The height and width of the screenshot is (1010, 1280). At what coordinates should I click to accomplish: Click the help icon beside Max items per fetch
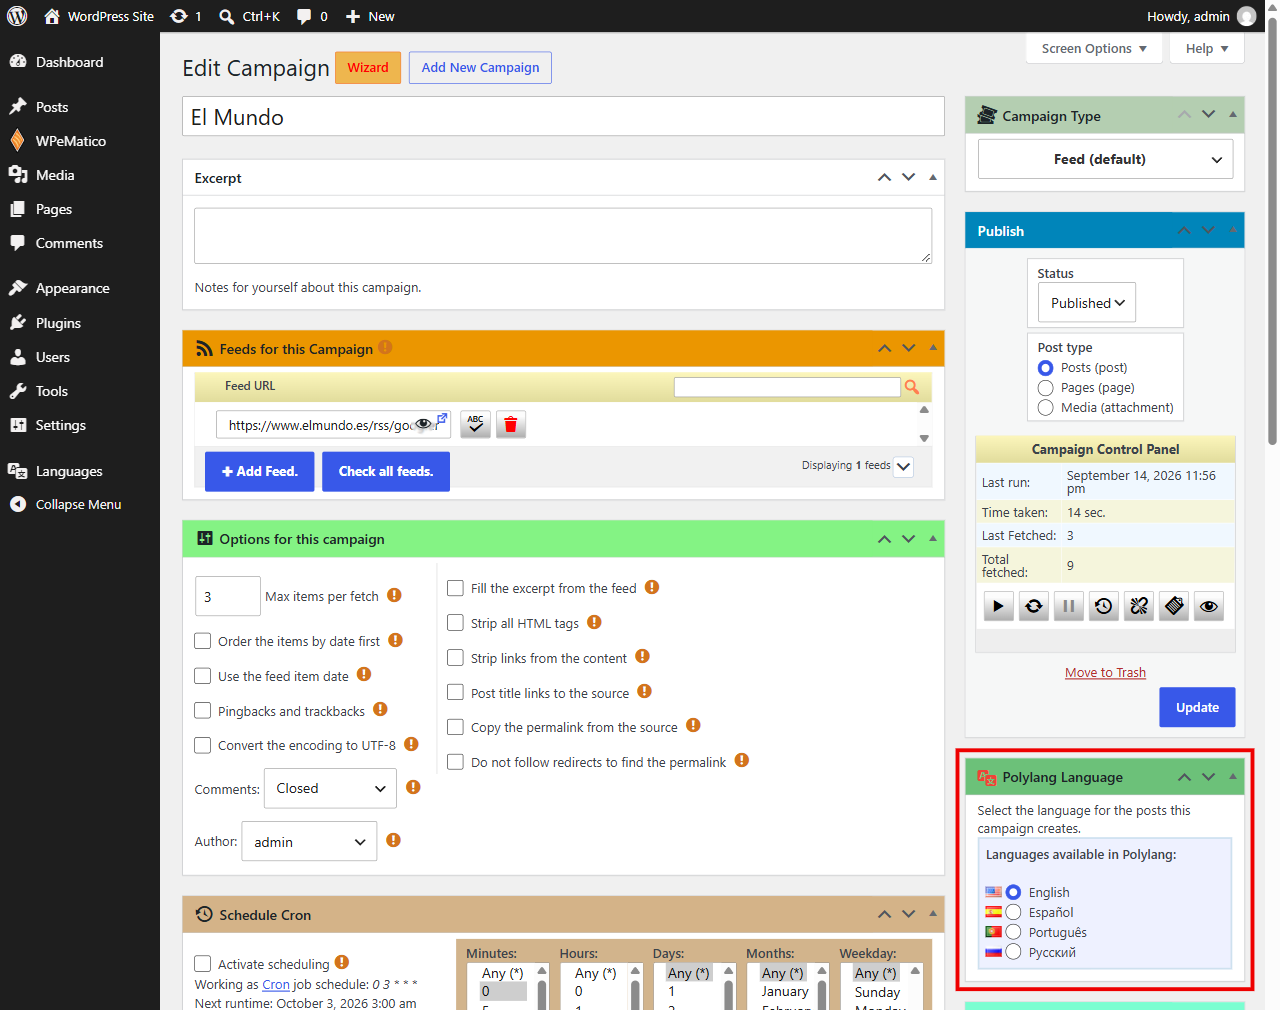tap(394, 595)
